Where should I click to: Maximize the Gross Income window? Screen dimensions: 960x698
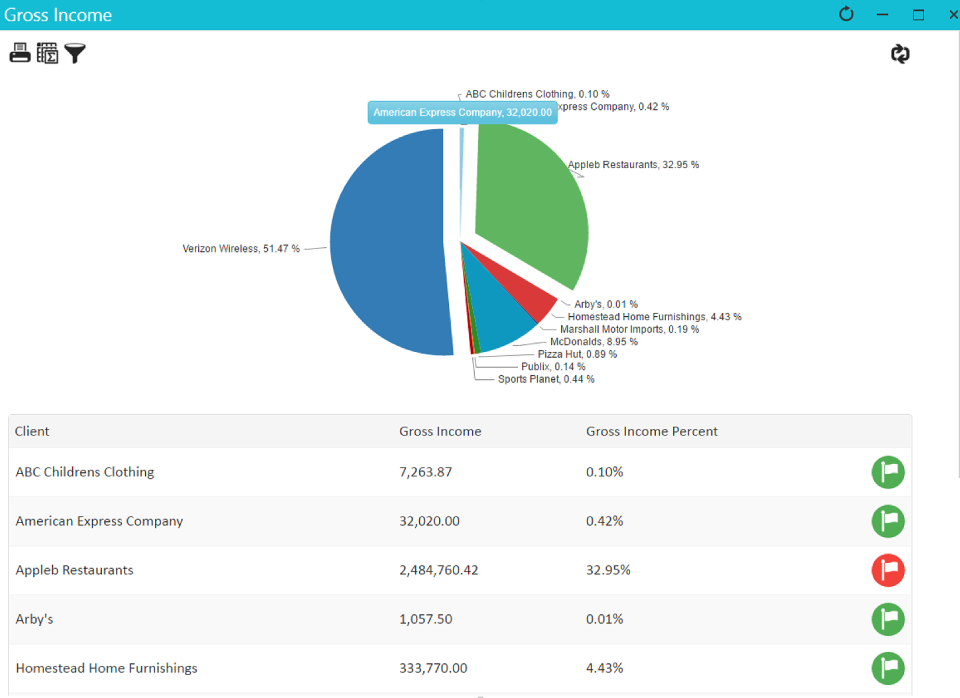(x=918, y=14)
